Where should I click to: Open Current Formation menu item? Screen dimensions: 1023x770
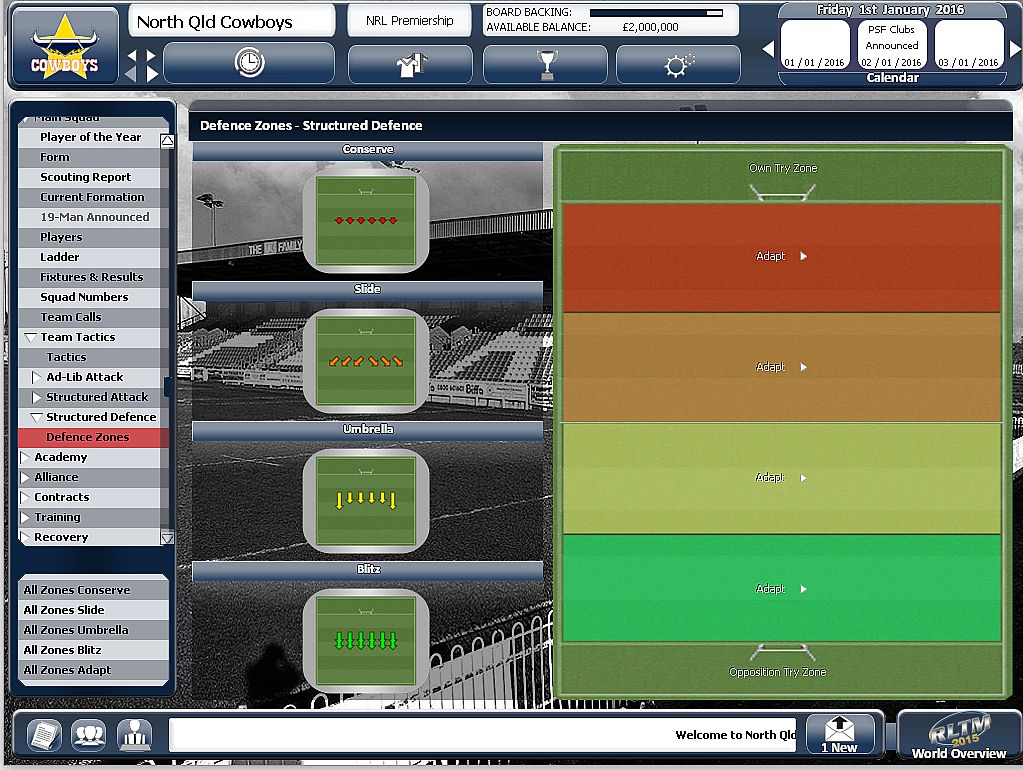90,197
